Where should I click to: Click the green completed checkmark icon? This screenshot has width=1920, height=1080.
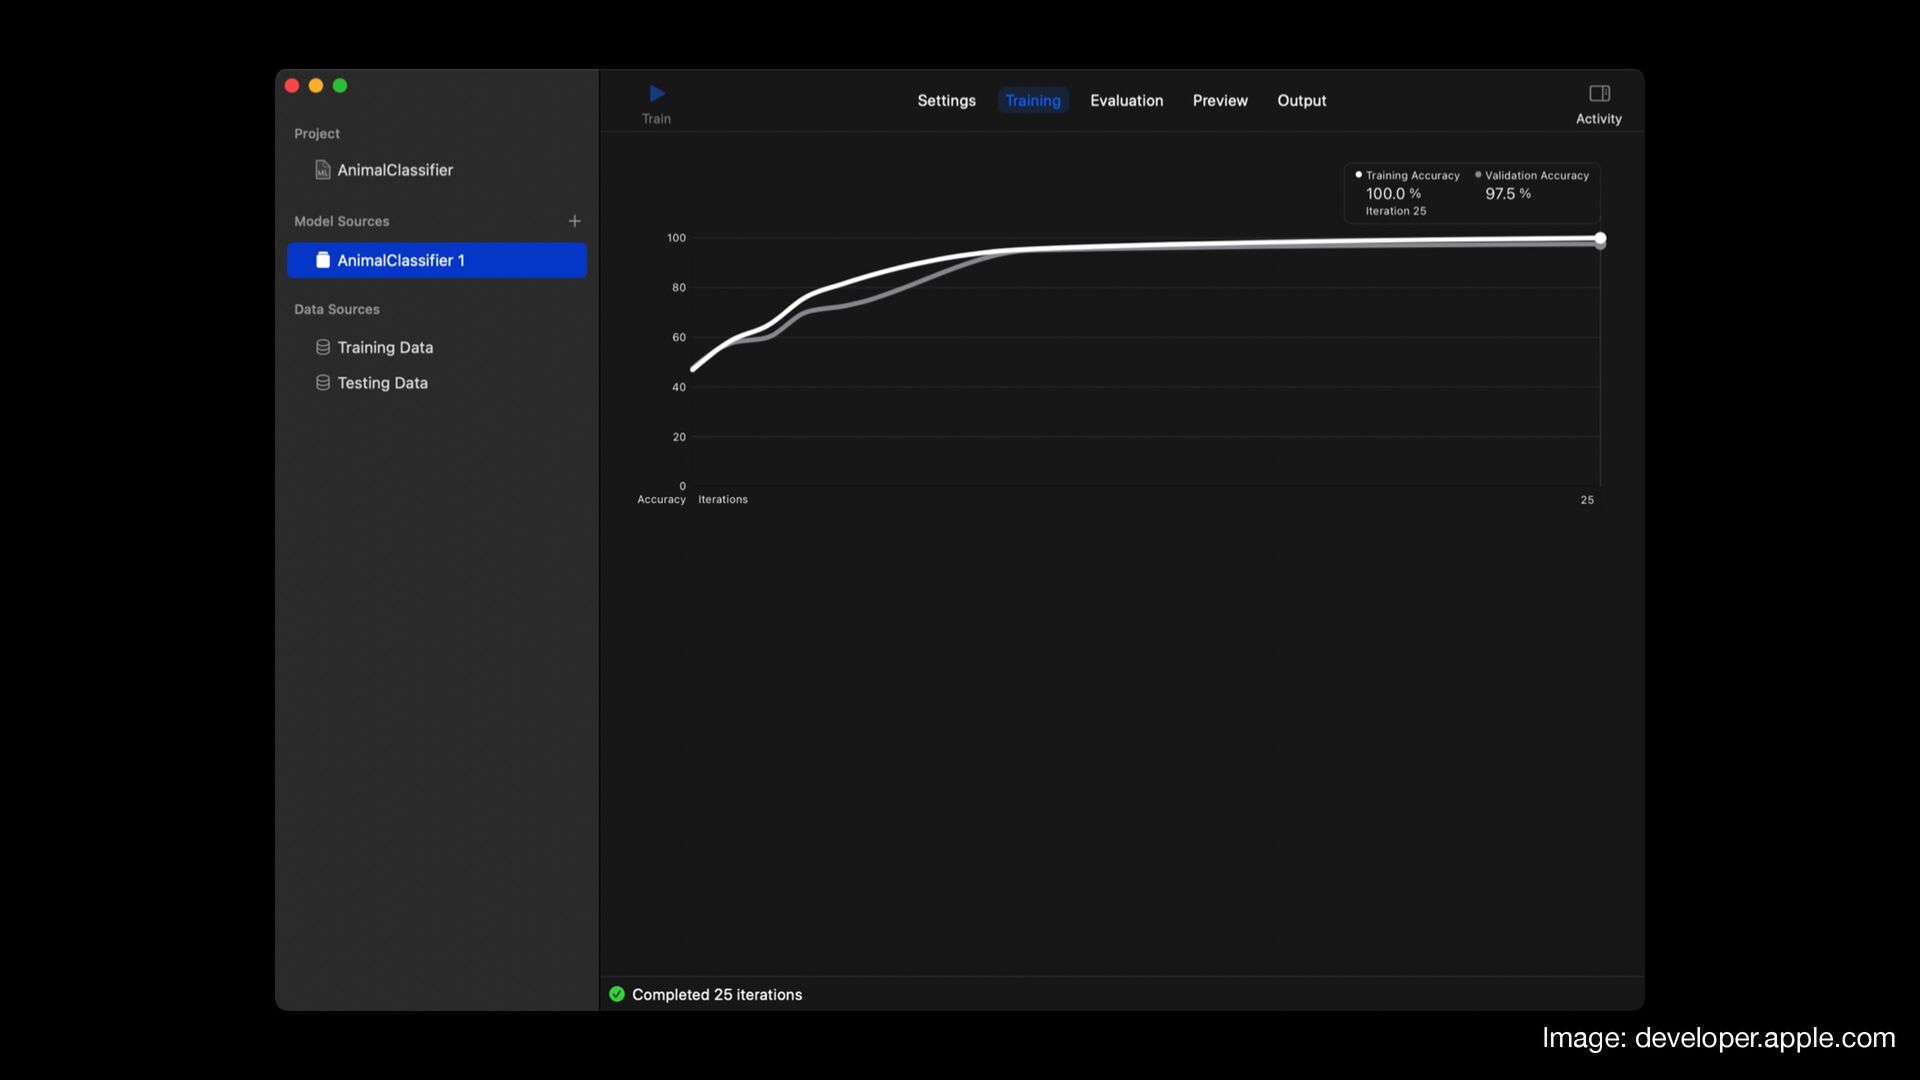pyautogui.click(x=617, y=994)
